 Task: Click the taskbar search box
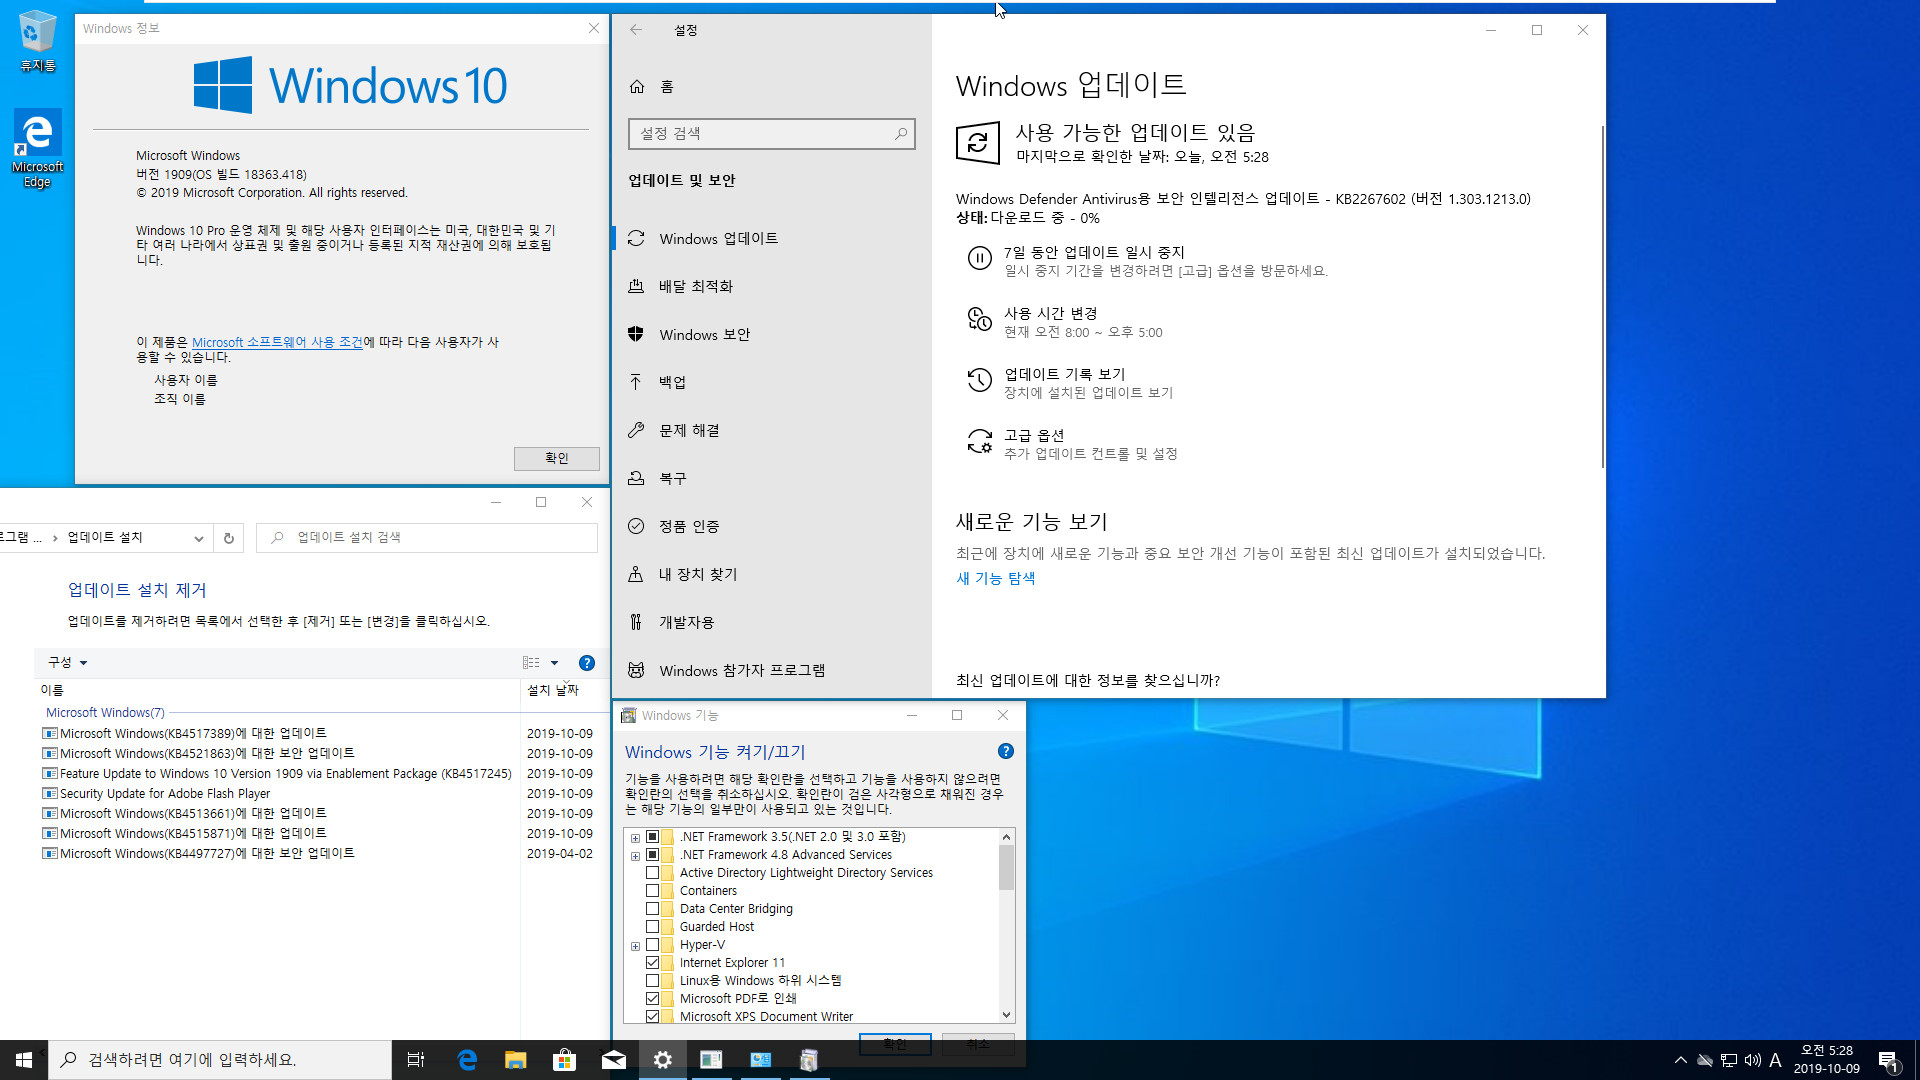[220, 1060]
